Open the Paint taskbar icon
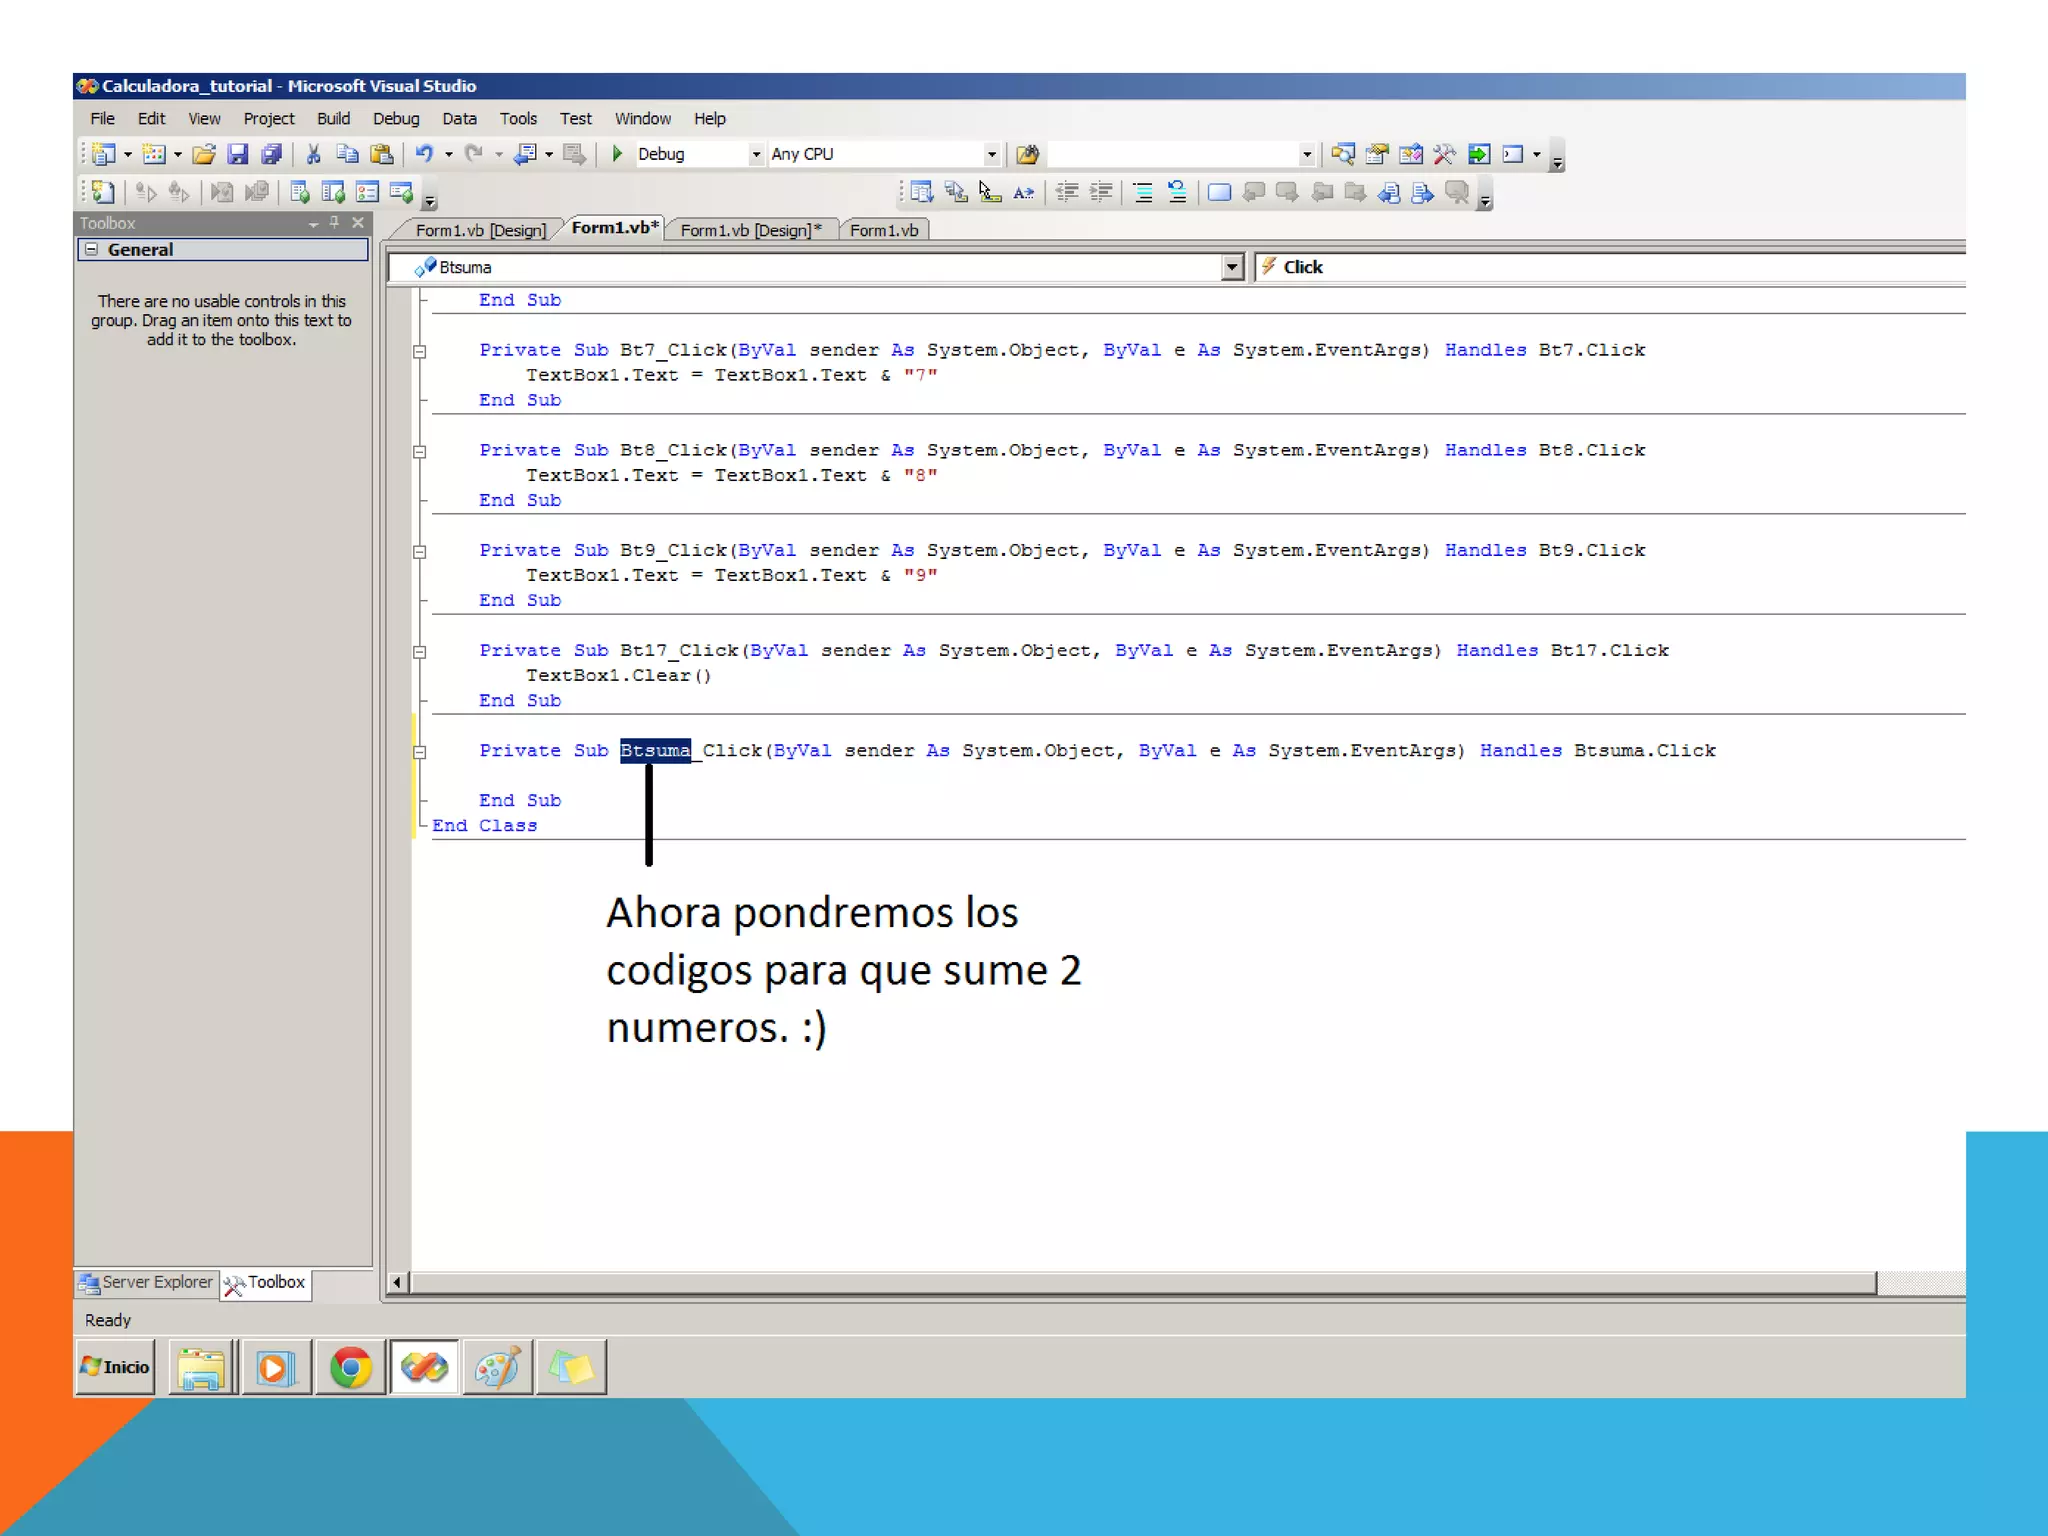 497,1367
